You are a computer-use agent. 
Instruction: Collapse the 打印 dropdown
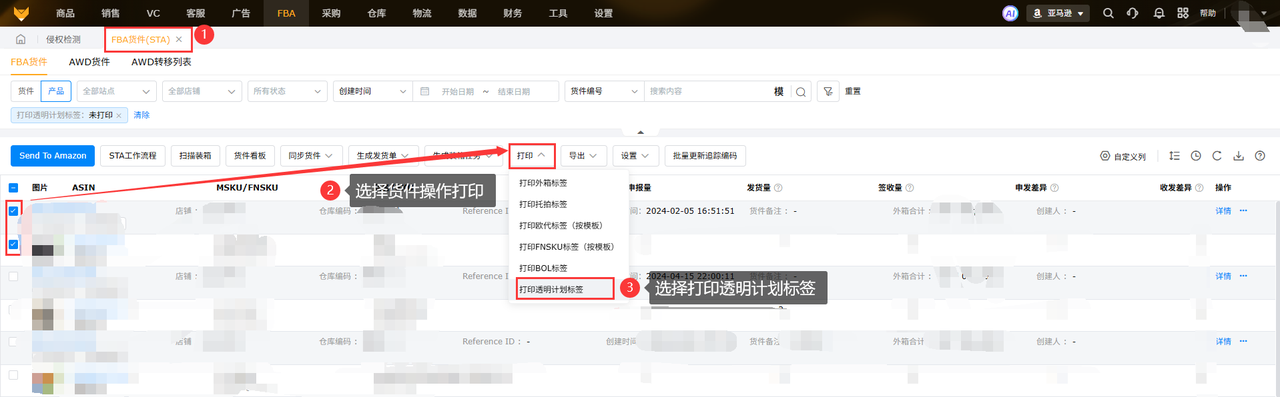[531, 156]
